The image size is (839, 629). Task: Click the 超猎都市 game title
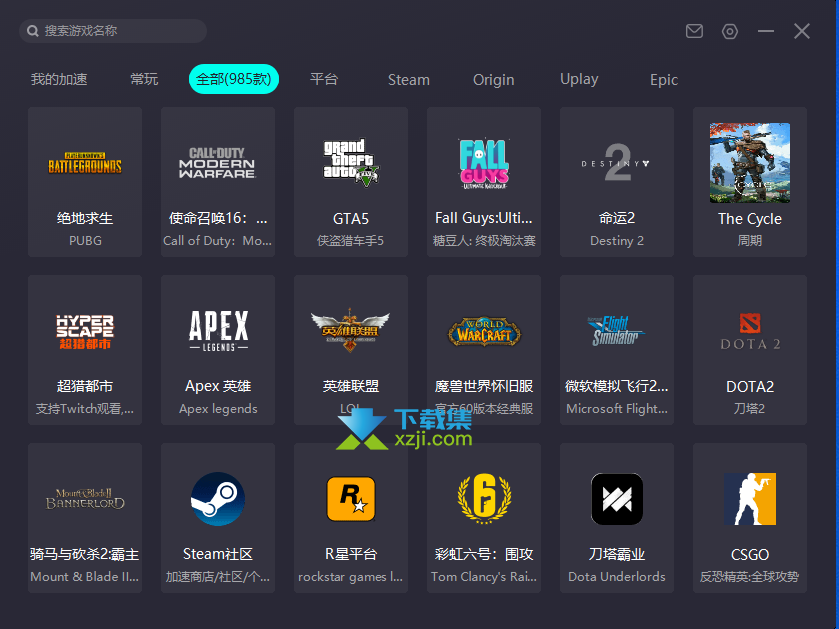pyautogui.click(x=85, y=386)
